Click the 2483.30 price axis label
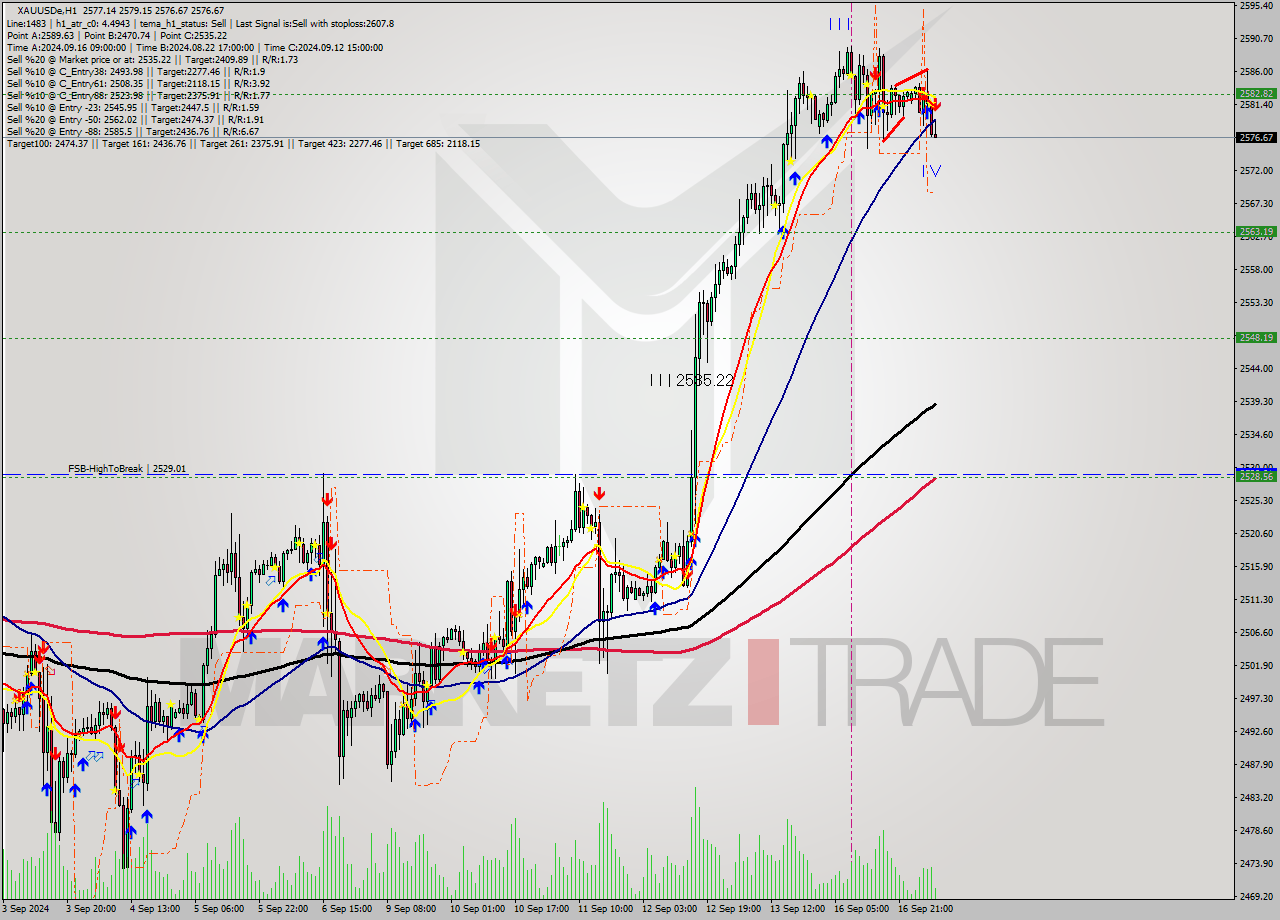Image resolution: width=1280 pixels, height=920 pixels. [x=1256, y=798]
